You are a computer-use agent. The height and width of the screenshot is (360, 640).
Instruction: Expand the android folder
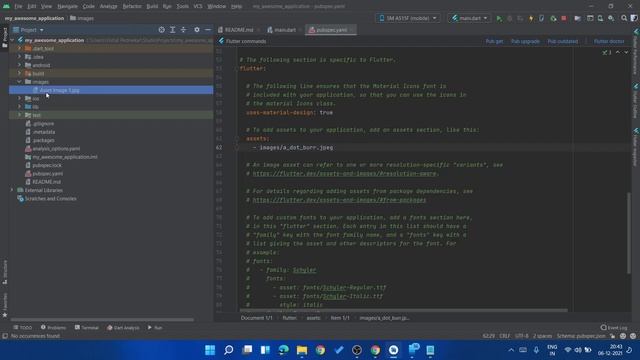coord(19,65)
